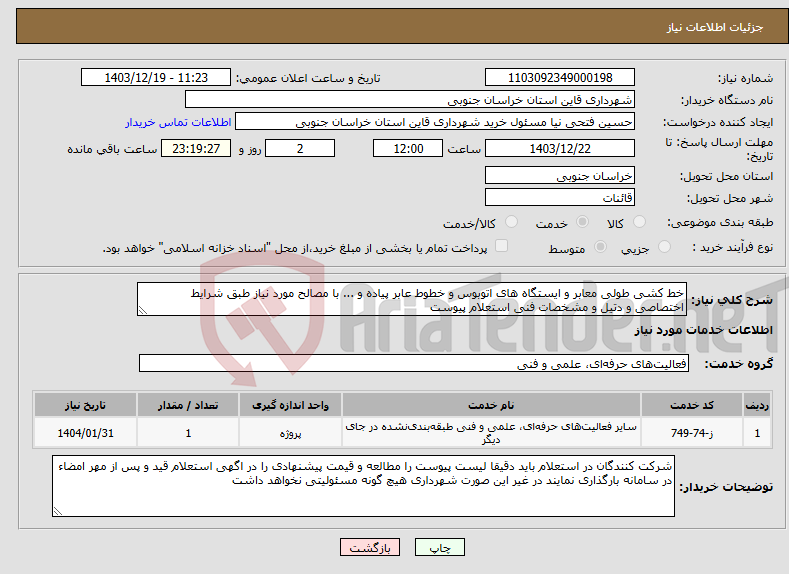
Task: Click the چاپ print button
Action: click(x=440, y=547)
